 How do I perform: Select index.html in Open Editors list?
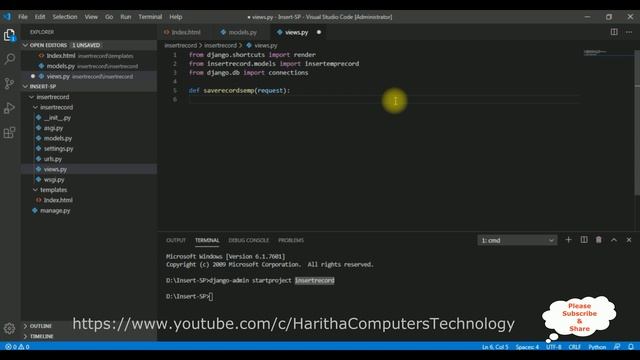(x=89, y=56)
